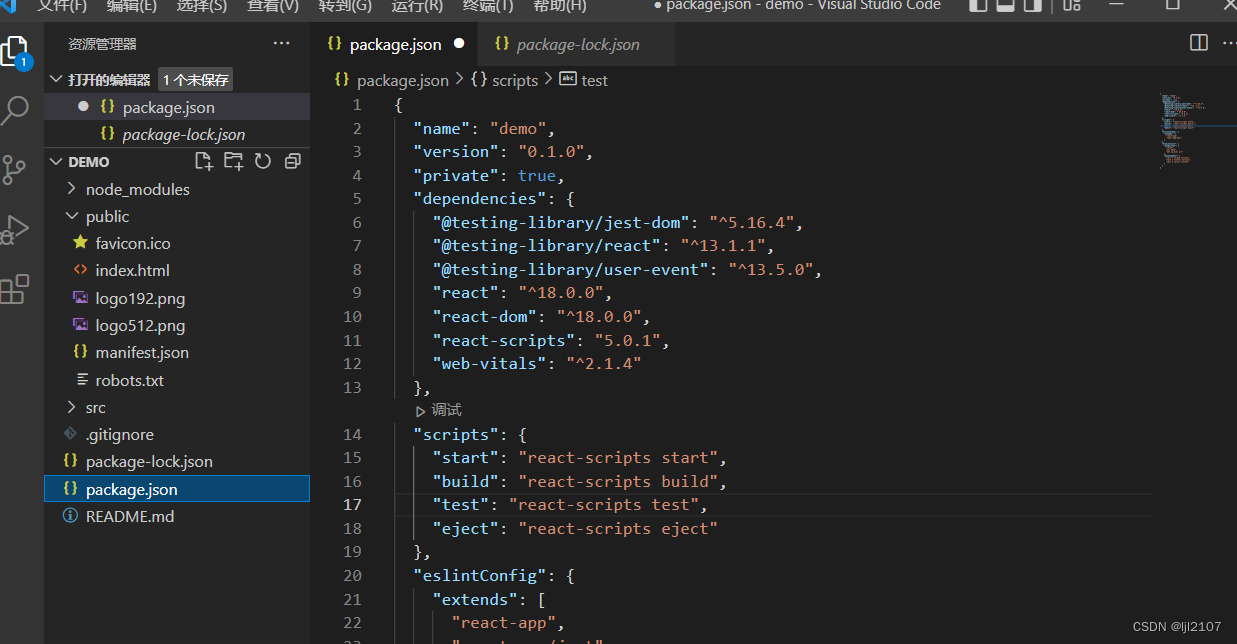Click the 1 个未保存 badge

(196, 80)
